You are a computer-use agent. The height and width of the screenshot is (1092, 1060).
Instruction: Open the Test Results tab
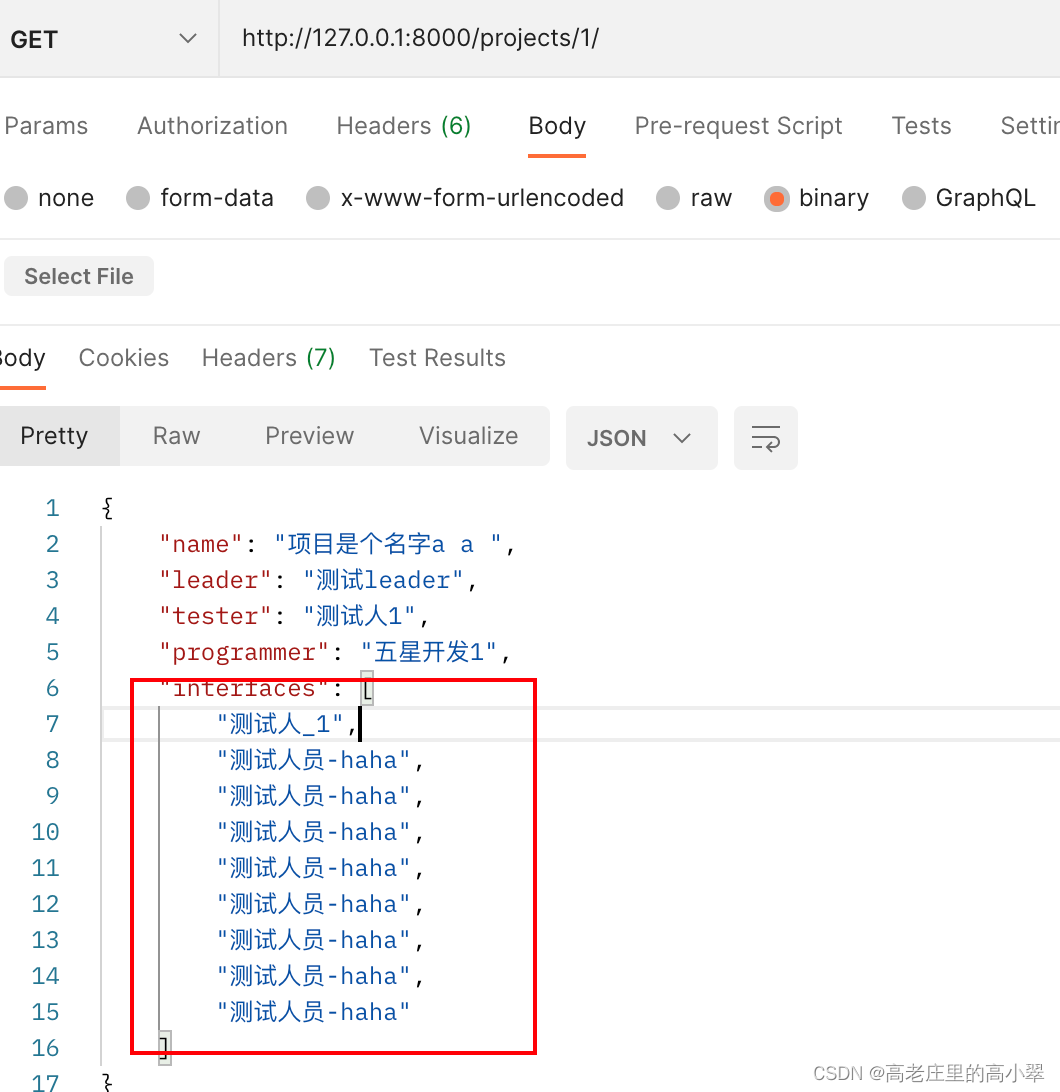click(437, 357)
